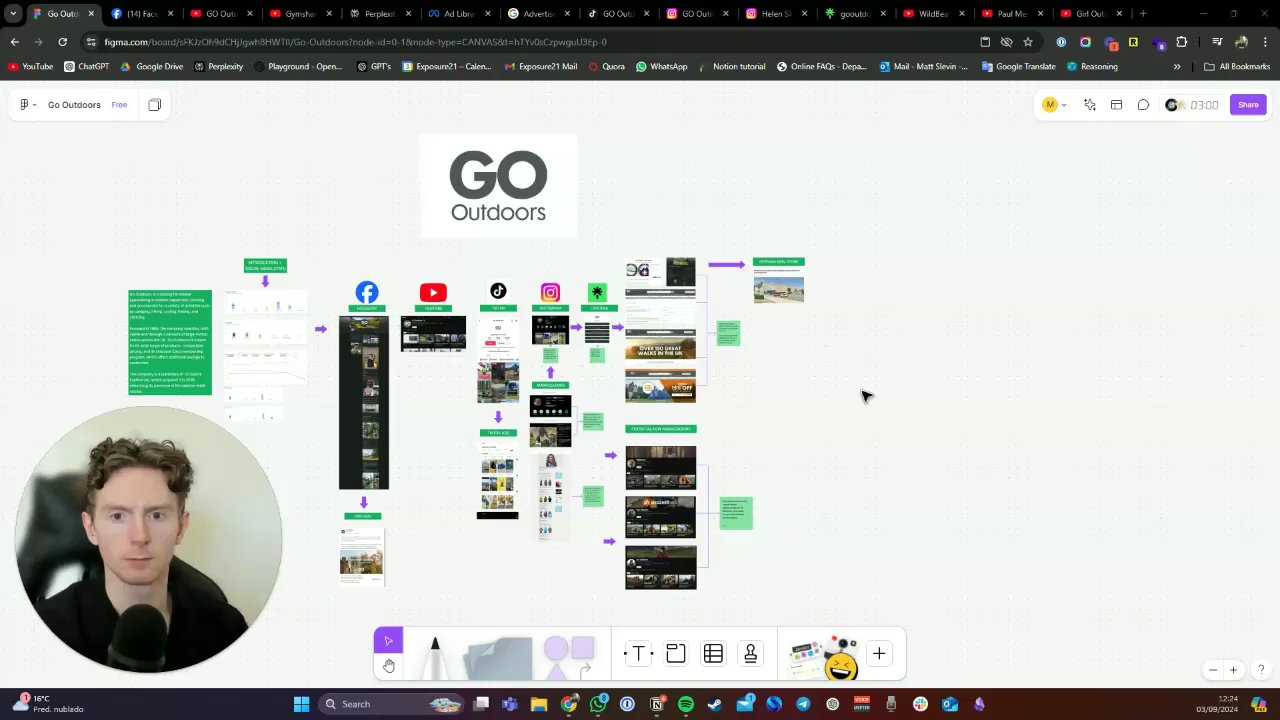The height and width of the screenshot is (720, 1280).
Task: Click the plus more tools button
Action: point(879,654)
